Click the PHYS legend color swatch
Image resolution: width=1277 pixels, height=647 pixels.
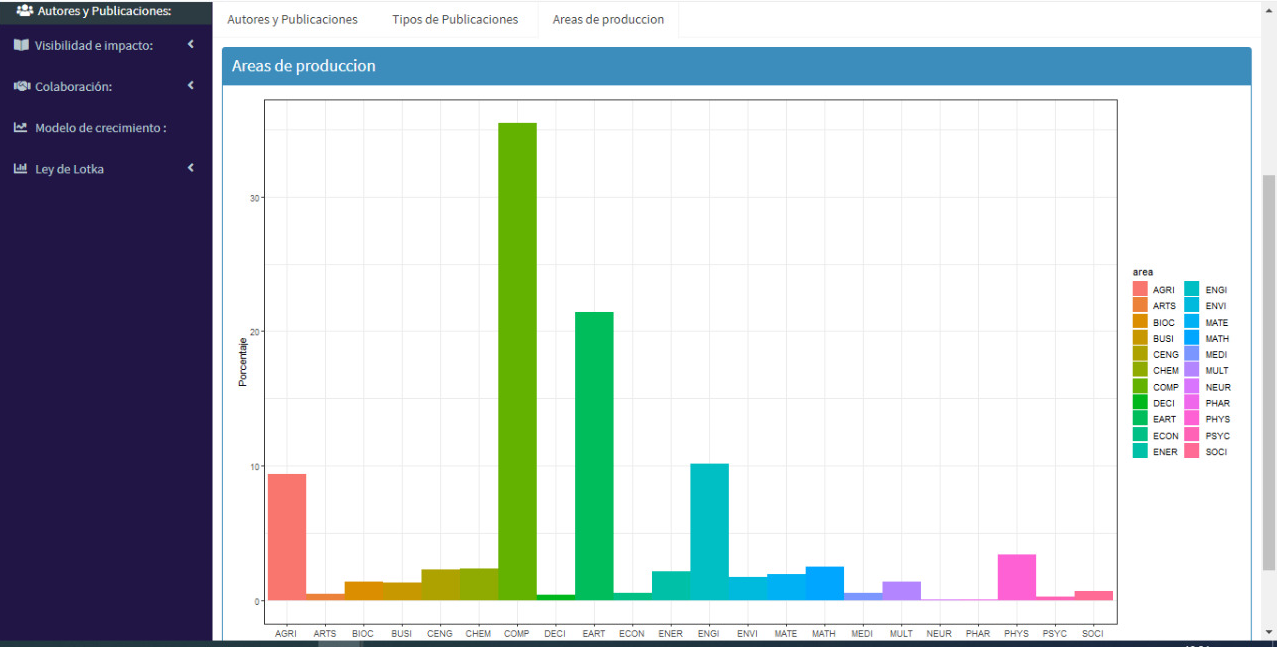[x=1192, y=419]
